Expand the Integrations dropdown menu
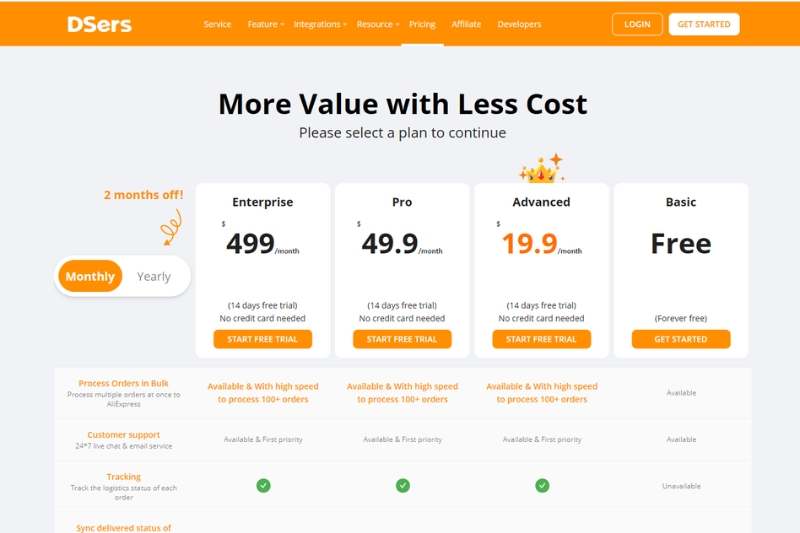 320,24
